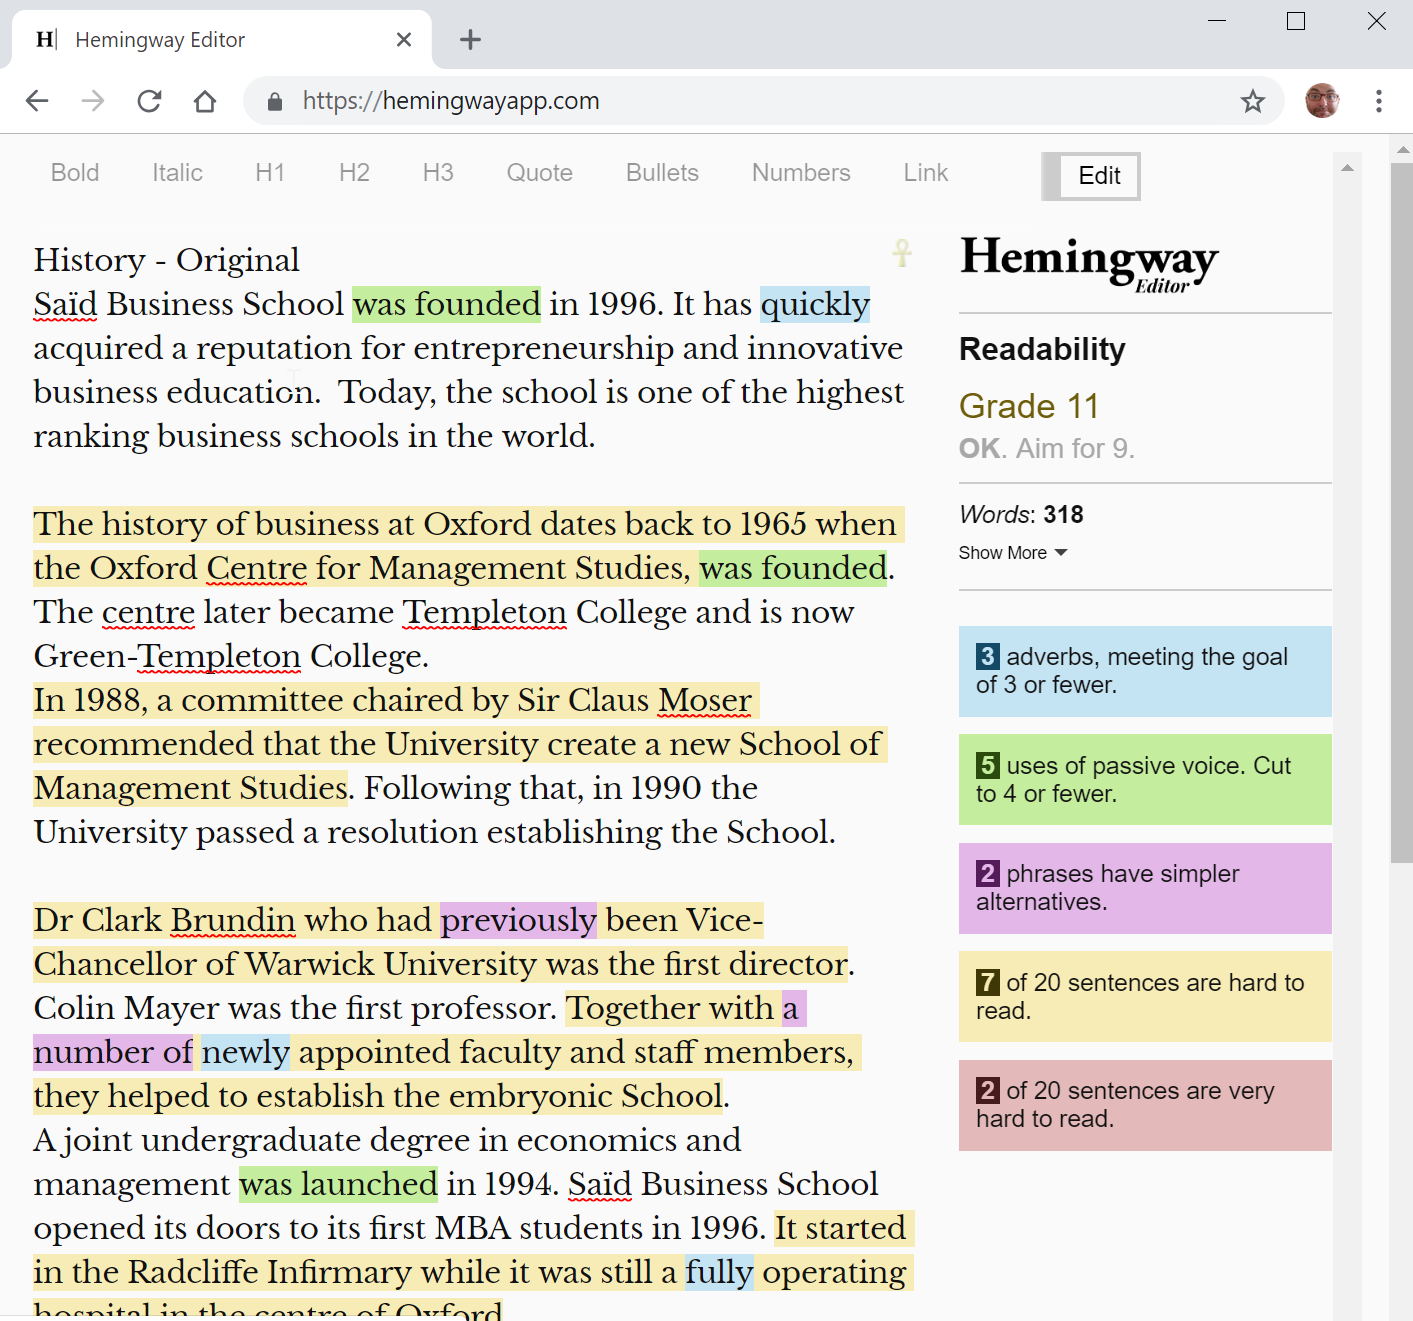Apply Bold formatting
Screen dimensions: 1413x1321
(75, 173)
